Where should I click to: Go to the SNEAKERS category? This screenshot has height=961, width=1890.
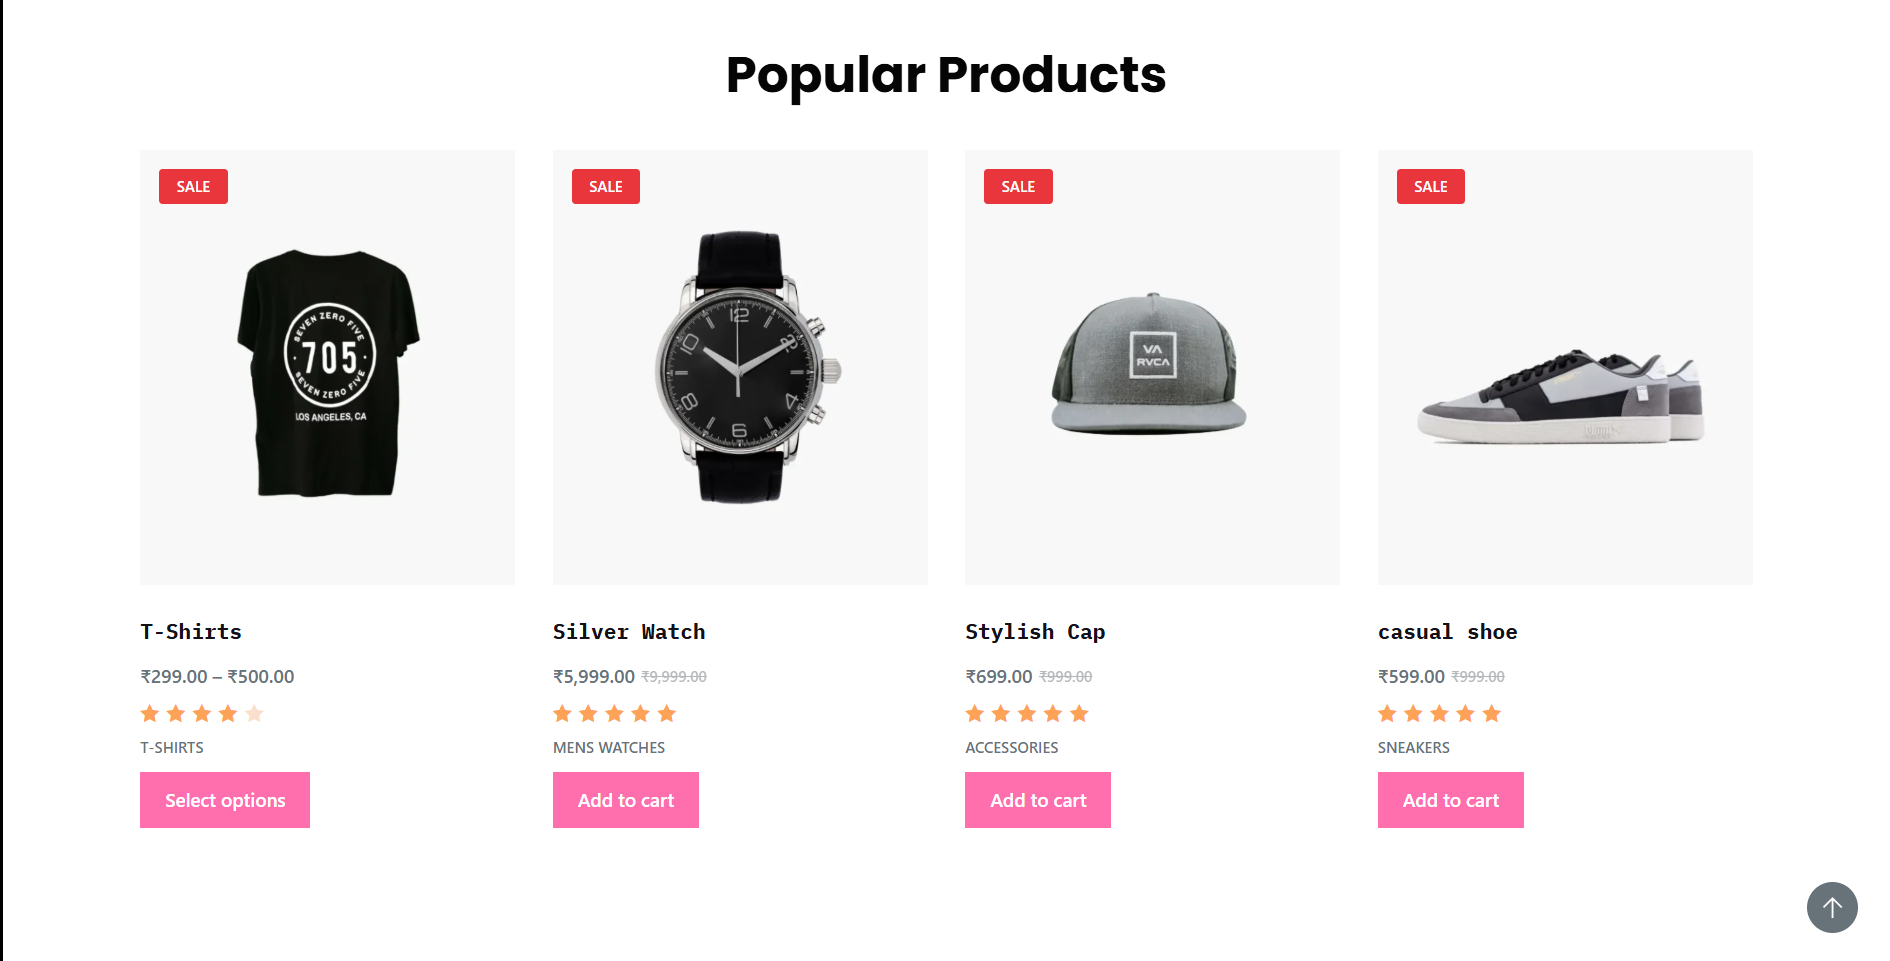[1413, 748]
